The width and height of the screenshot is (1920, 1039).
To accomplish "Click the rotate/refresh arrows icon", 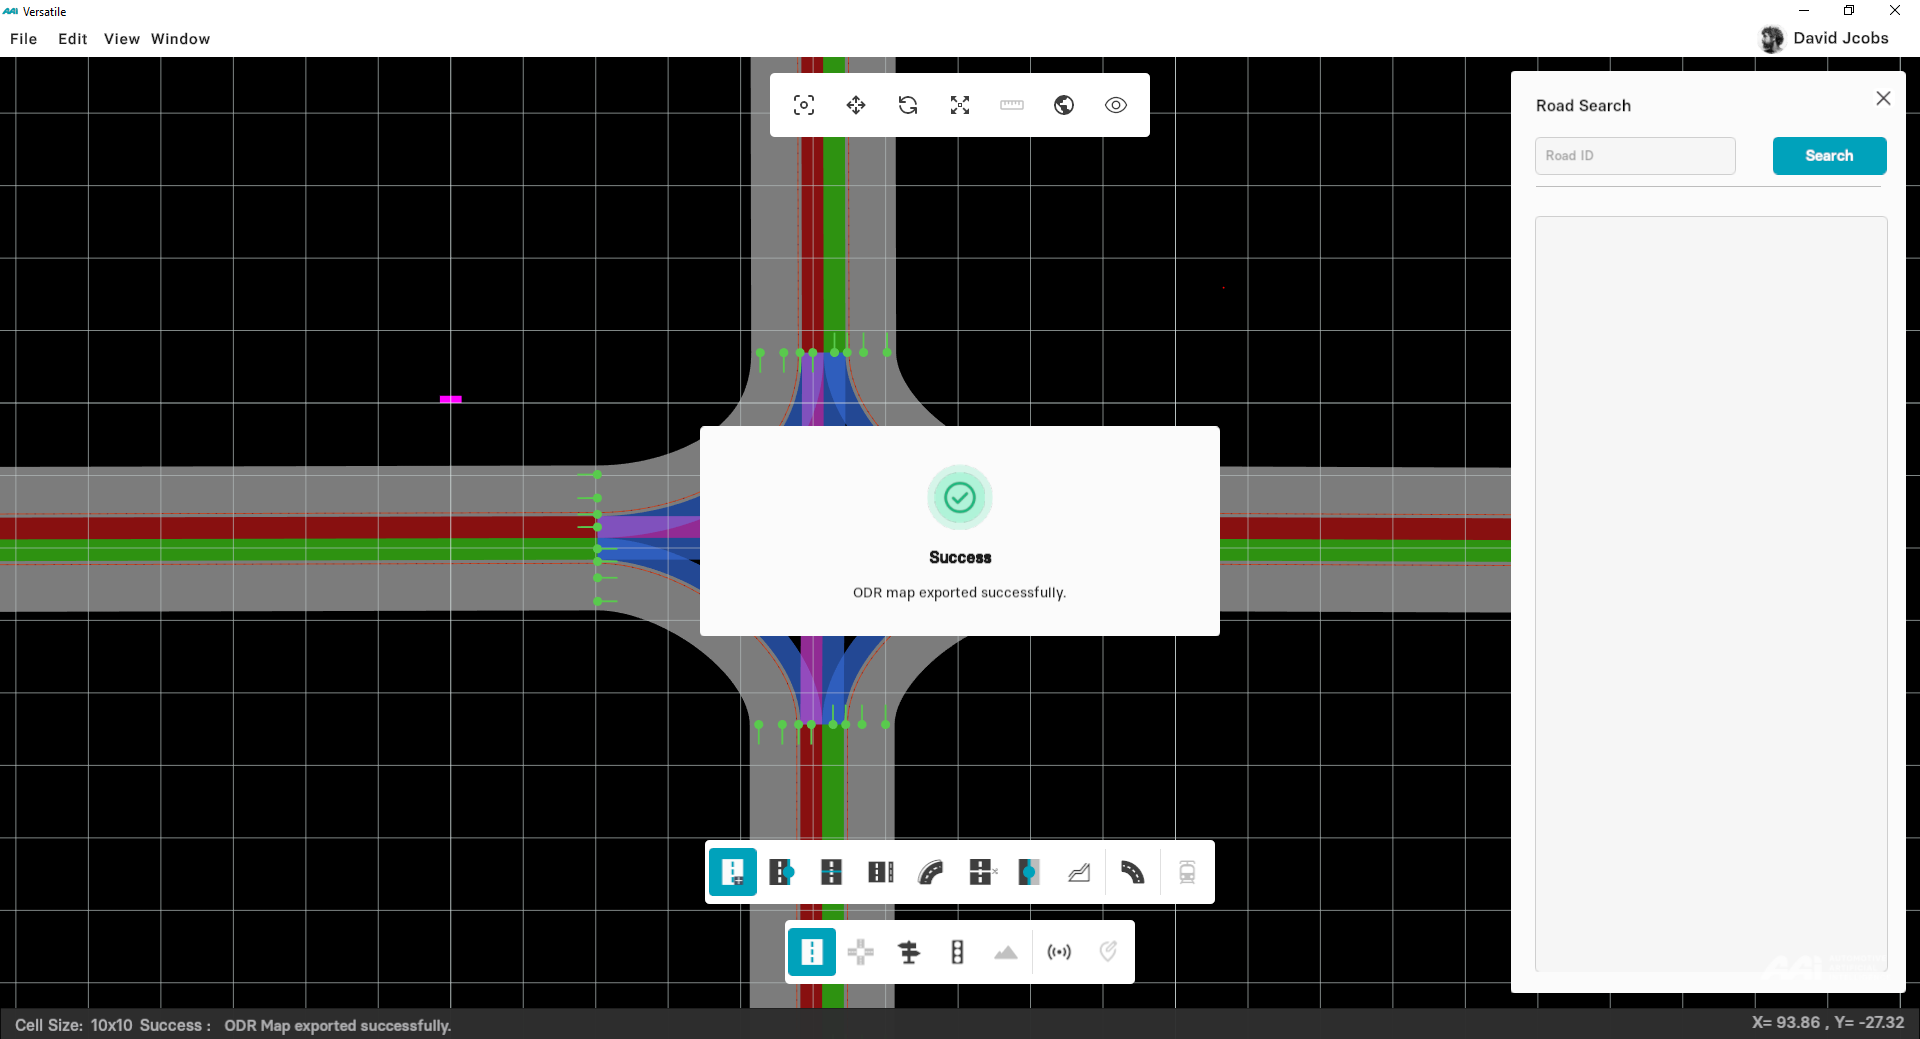I will (908, 105).
